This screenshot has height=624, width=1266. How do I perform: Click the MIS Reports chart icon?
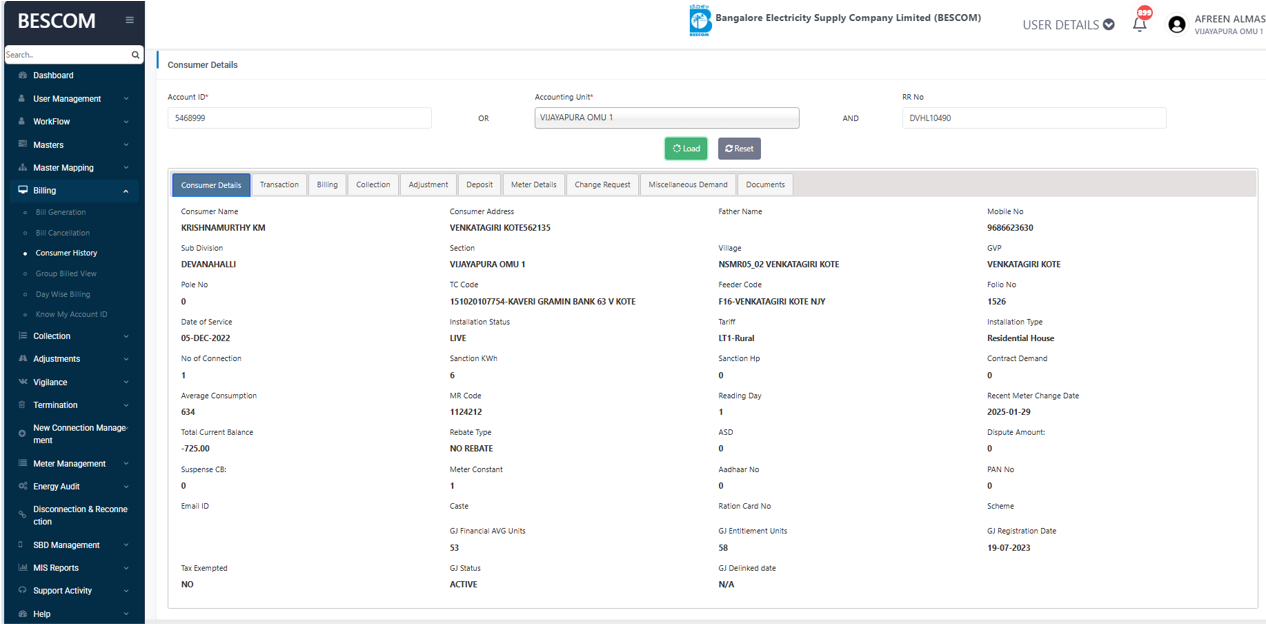(x=22, y=567)
